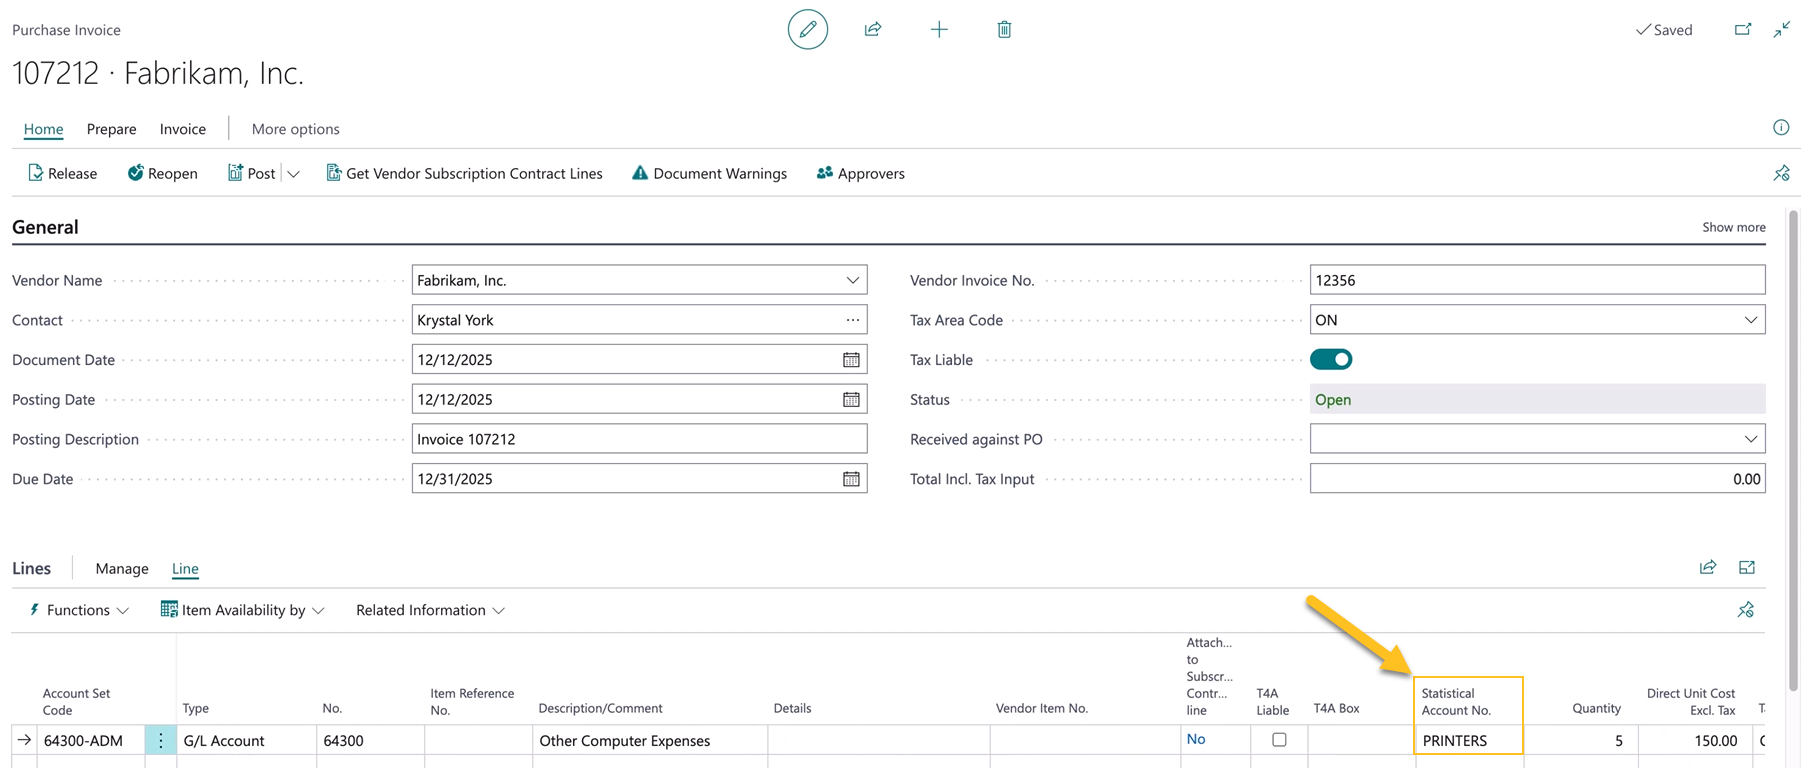Click the 64300-ADM account set code cell
This screenshot has width=1811, height=768.
click(91, 740)
